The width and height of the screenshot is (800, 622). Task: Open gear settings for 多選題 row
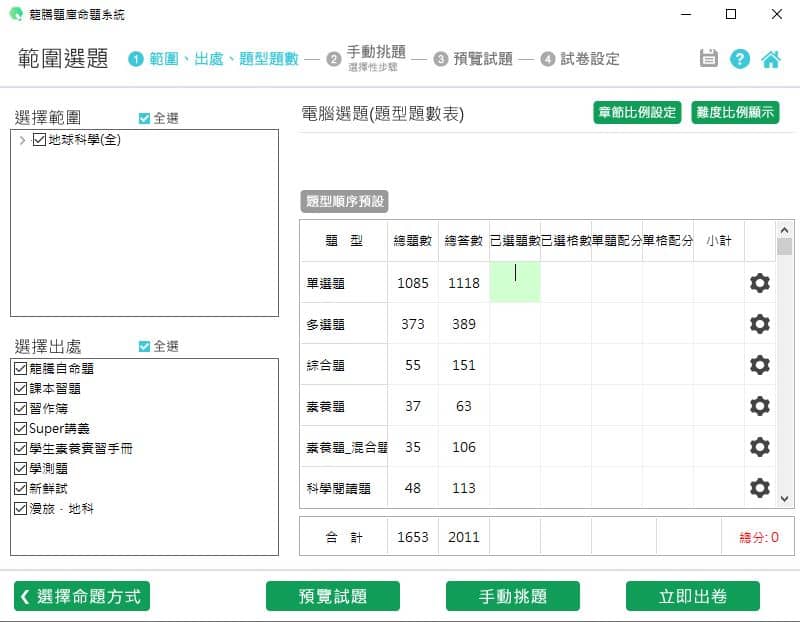point(760,324)
